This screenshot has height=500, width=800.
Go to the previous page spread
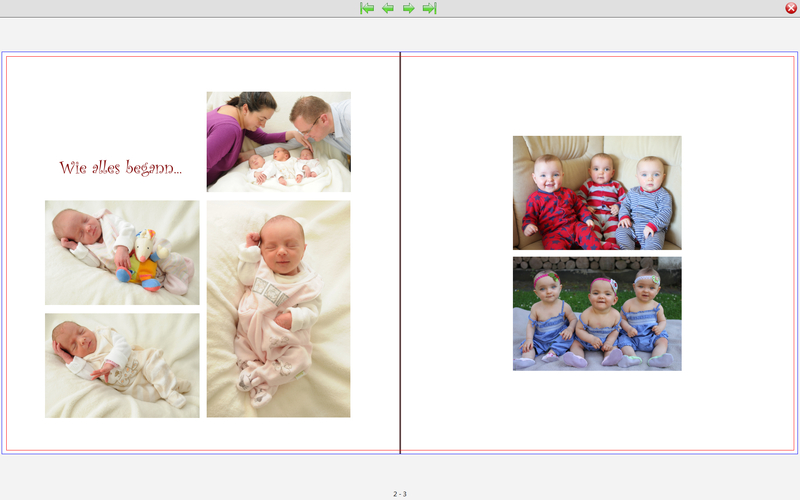click(388, 8)
